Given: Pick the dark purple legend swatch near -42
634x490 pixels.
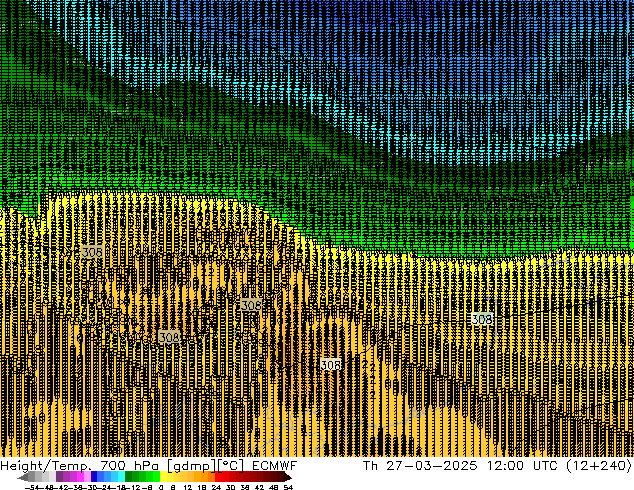Looking at the screenshot, I should [x=59, y=477].
